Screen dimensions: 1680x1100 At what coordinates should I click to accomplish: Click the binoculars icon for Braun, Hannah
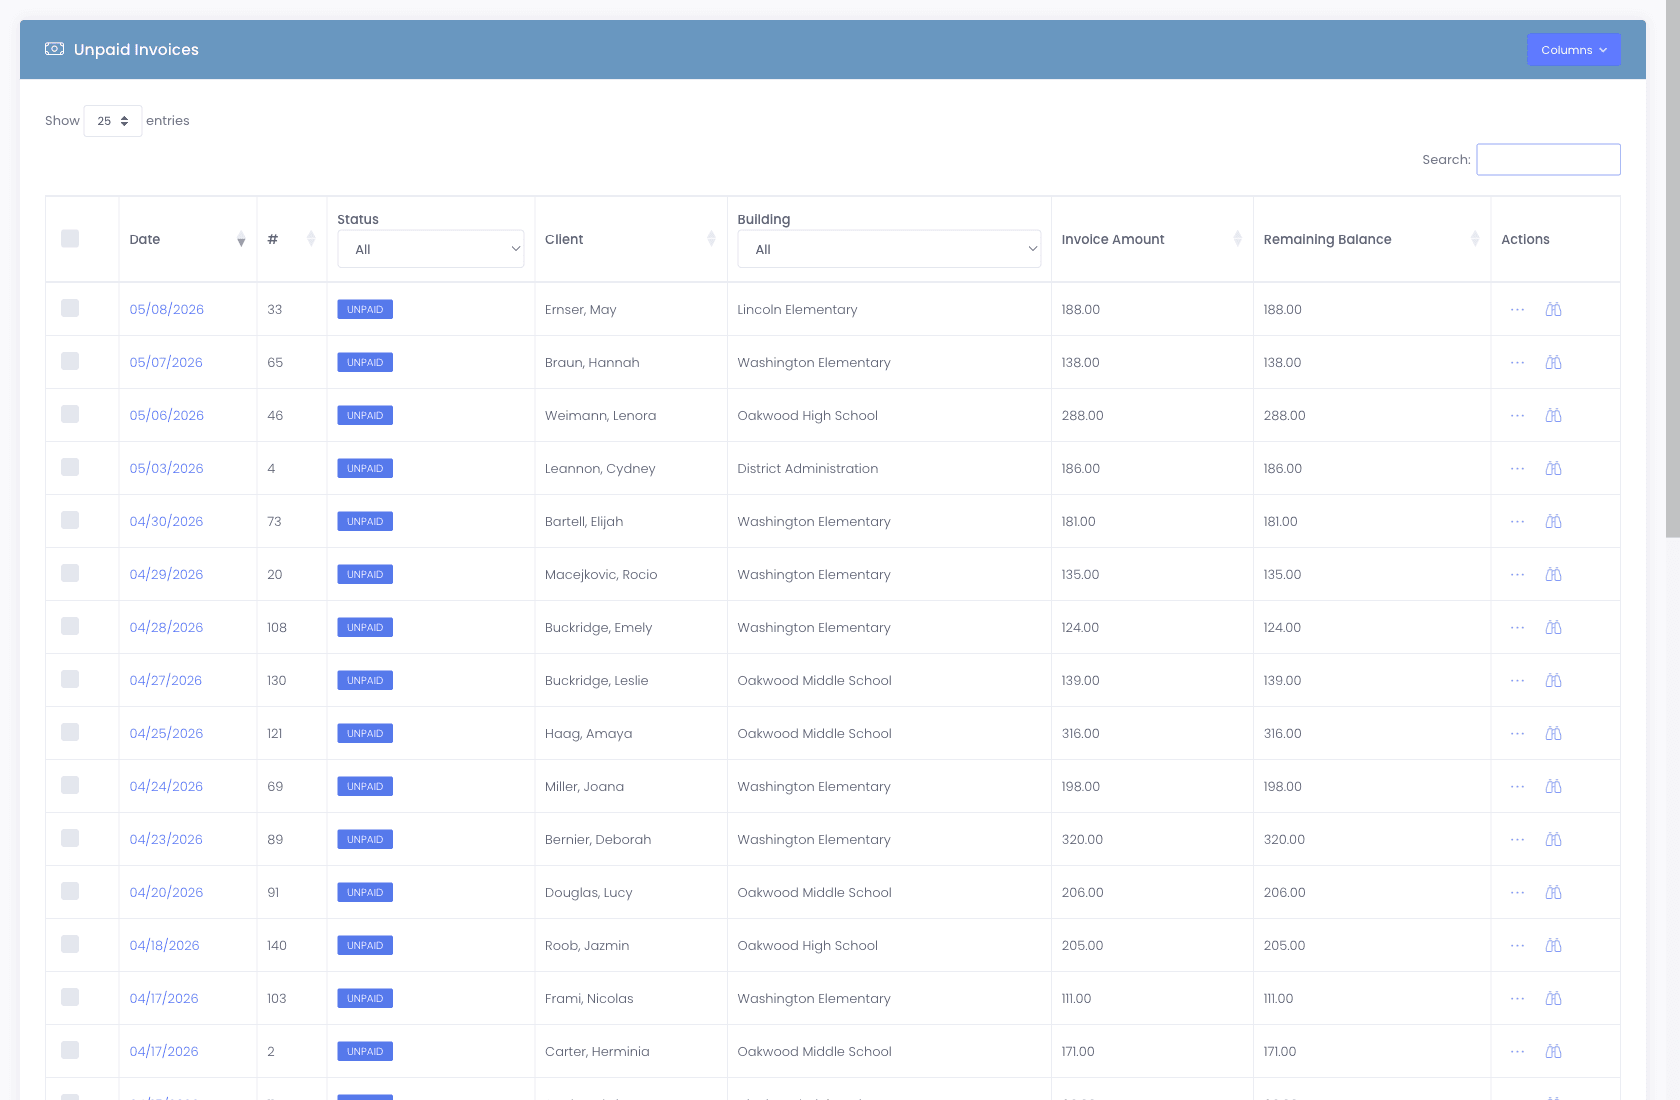tap(1553, 363)
